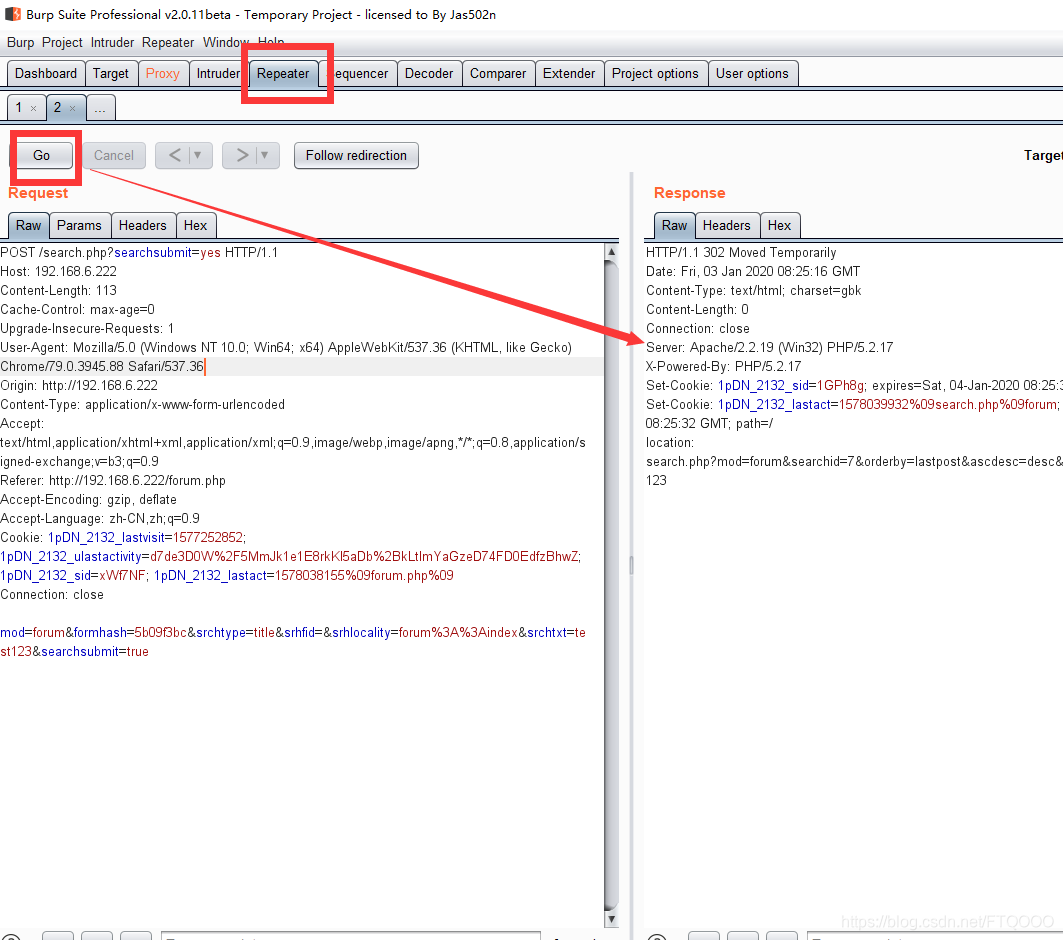
Task: Click the Date: Fri, 03 Jan 2020 line
Action: (753, 271)
